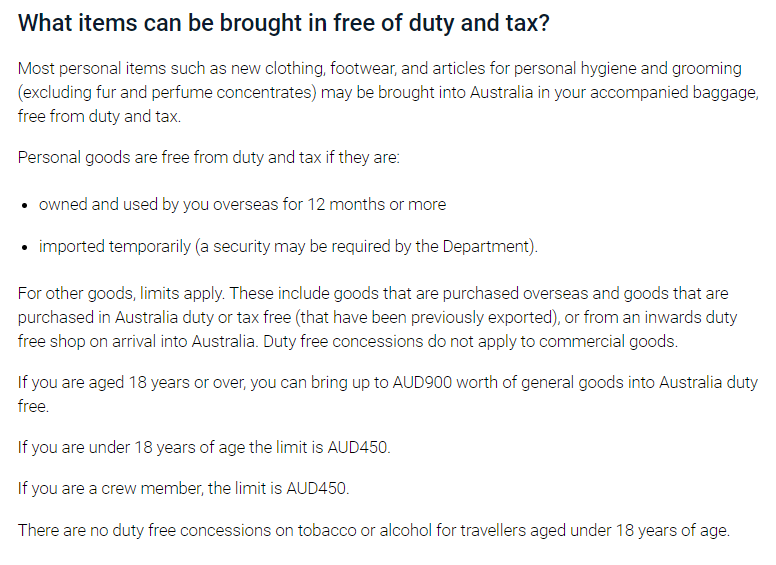
Task: Click 'AUD450' in the under 18 sentence
Action: pyautogui.click(x=358, y=447)
